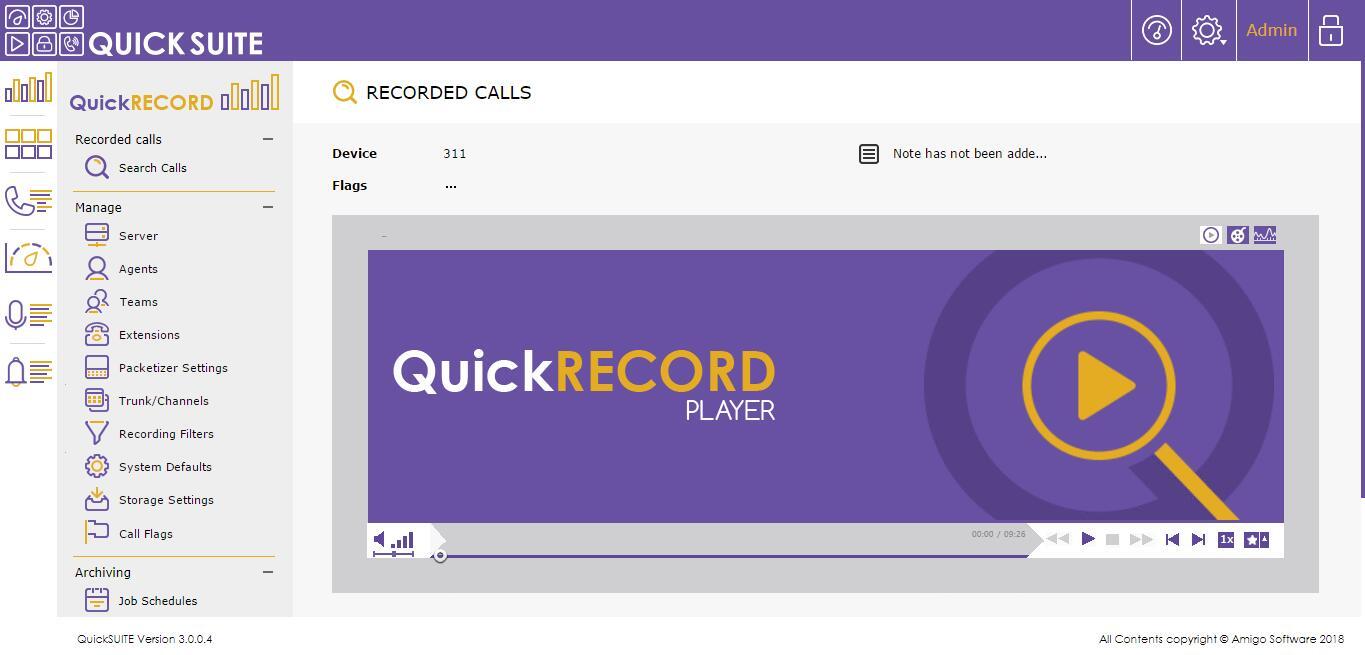Click the telephone call list icon in sidebar

coord(28,201)
